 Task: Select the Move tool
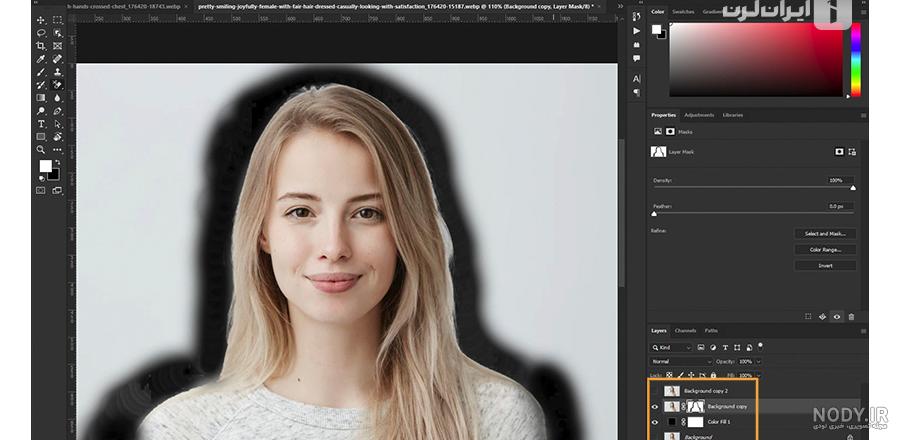tap(41, 20)
